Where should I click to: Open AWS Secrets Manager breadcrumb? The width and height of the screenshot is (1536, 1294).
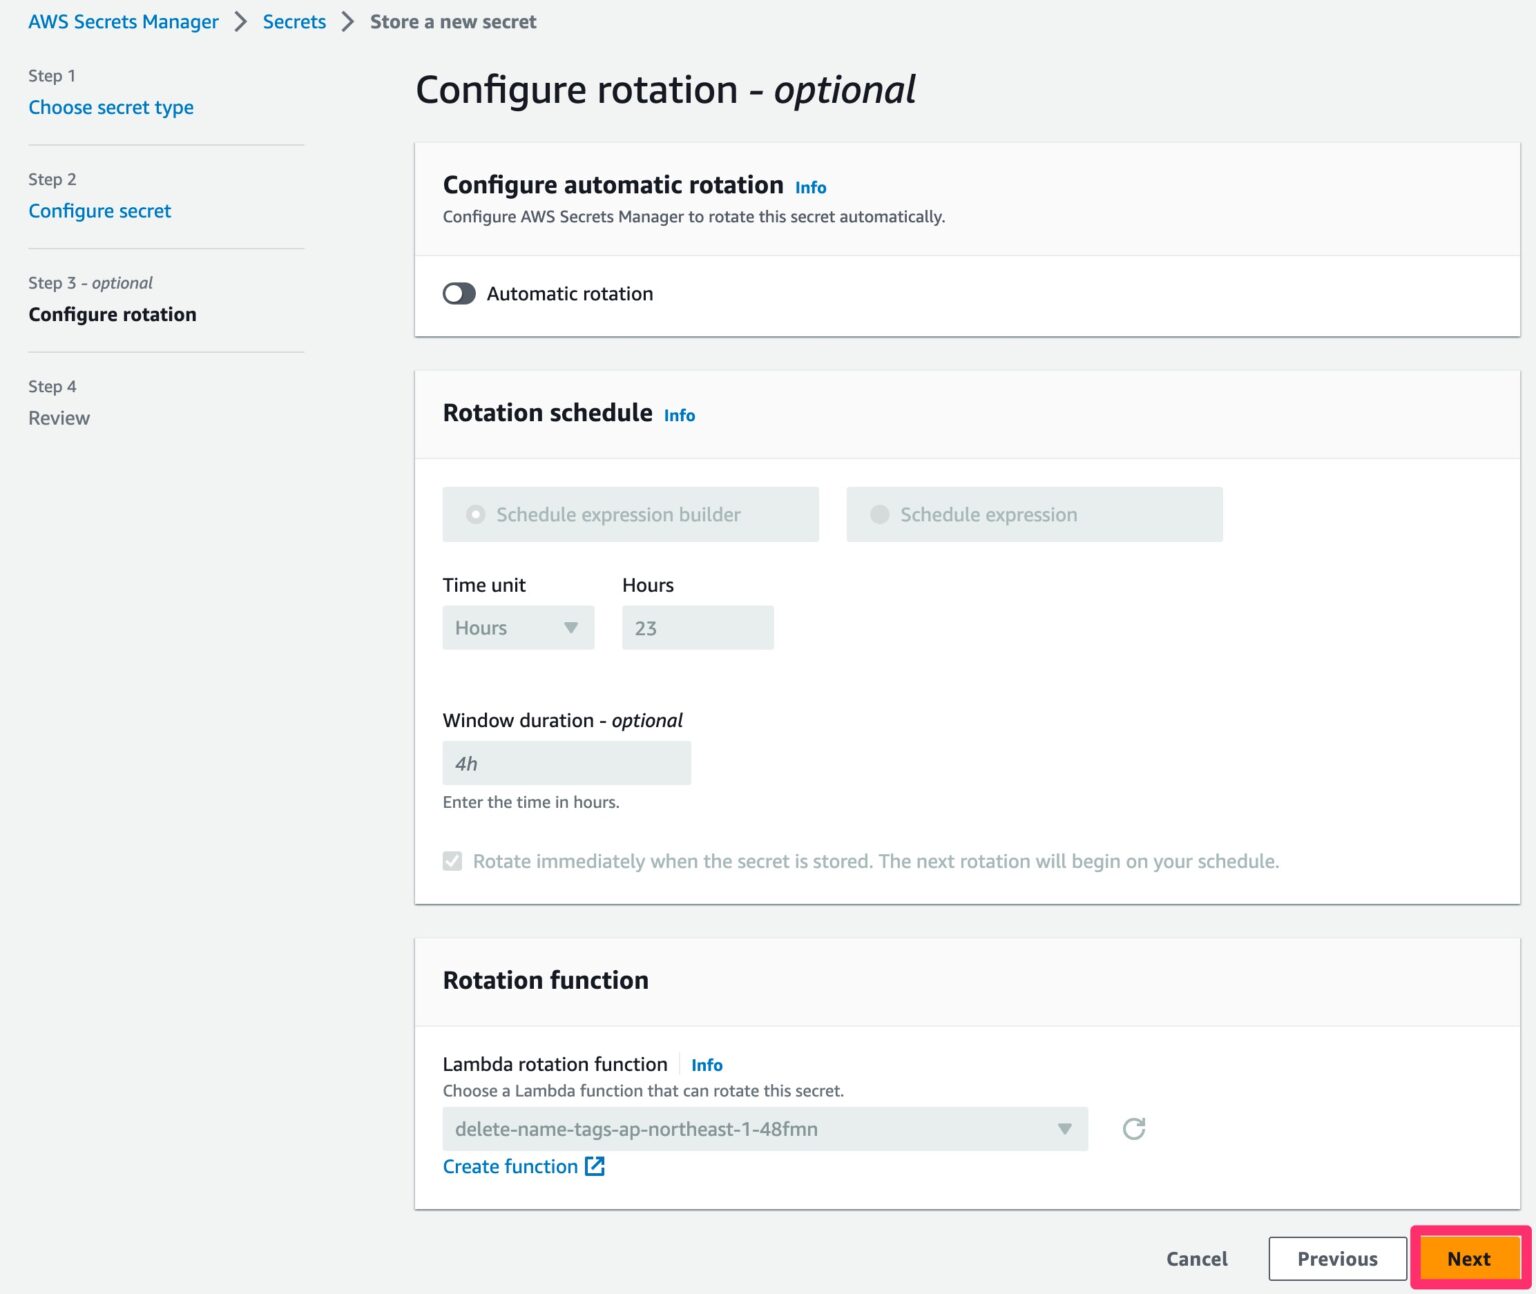[123, 22]
